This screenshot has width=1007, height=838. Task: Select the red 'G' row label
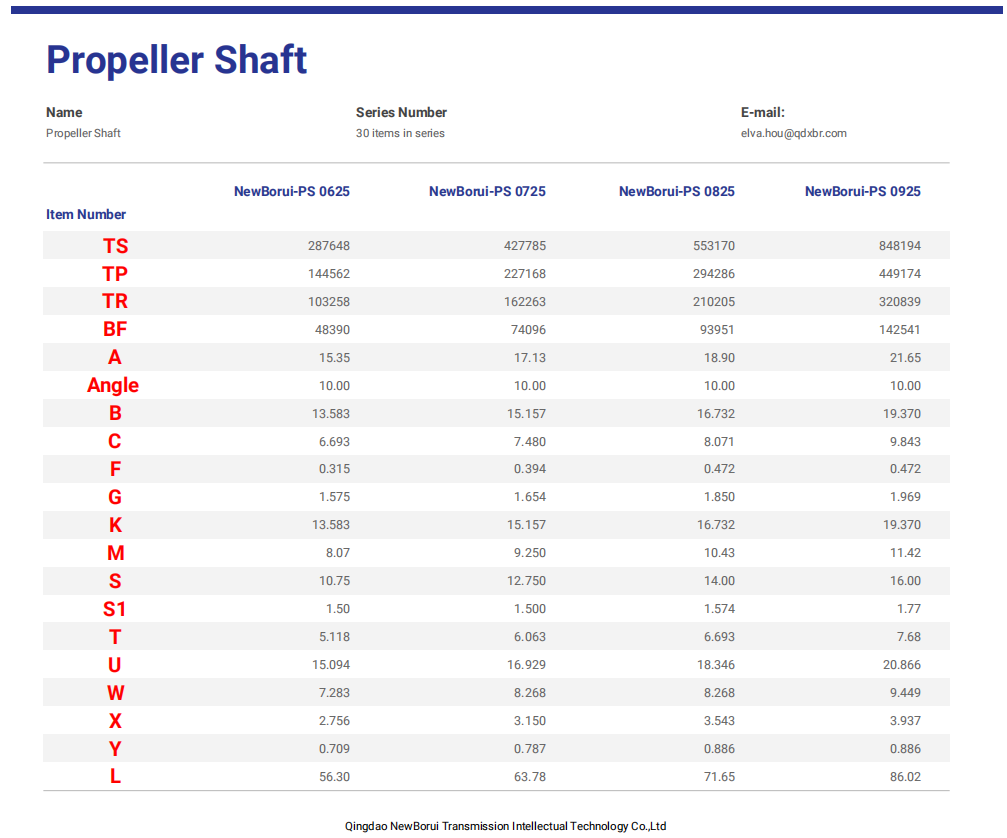[115, 497]
